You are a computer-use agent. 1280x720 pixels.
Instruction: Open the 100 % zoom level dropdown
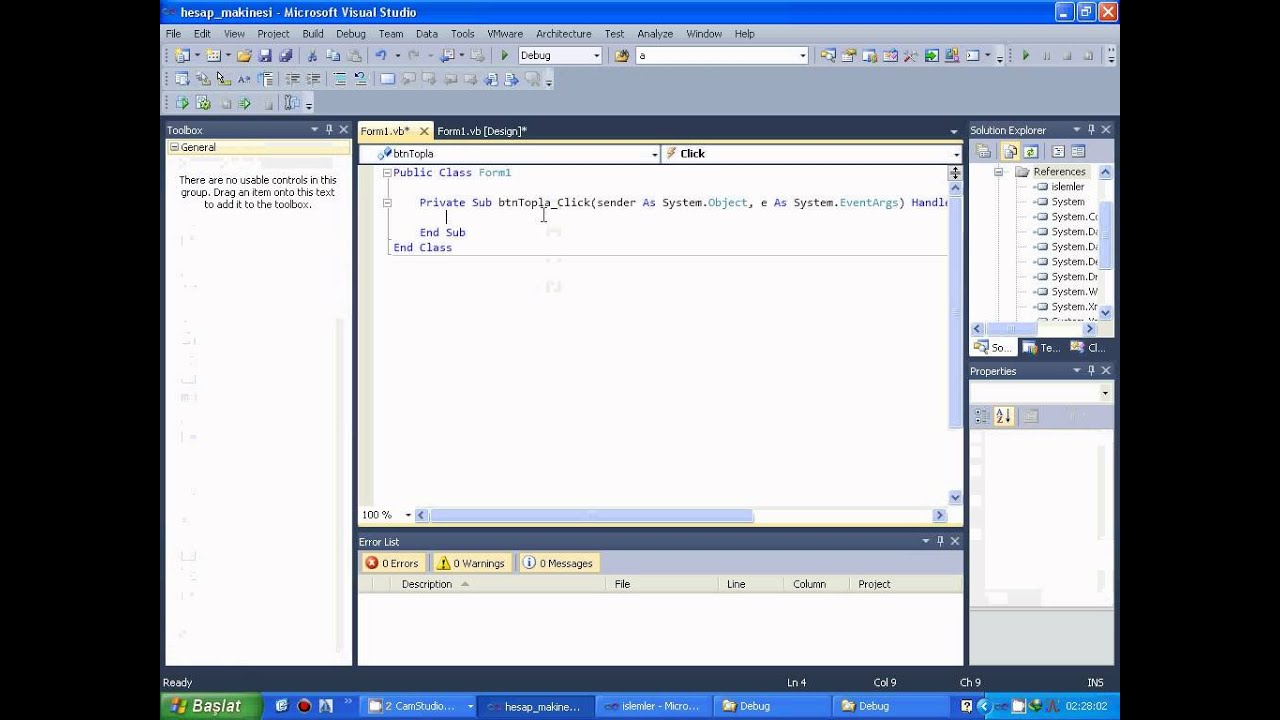pyautogui.click(x=408, y=515)
